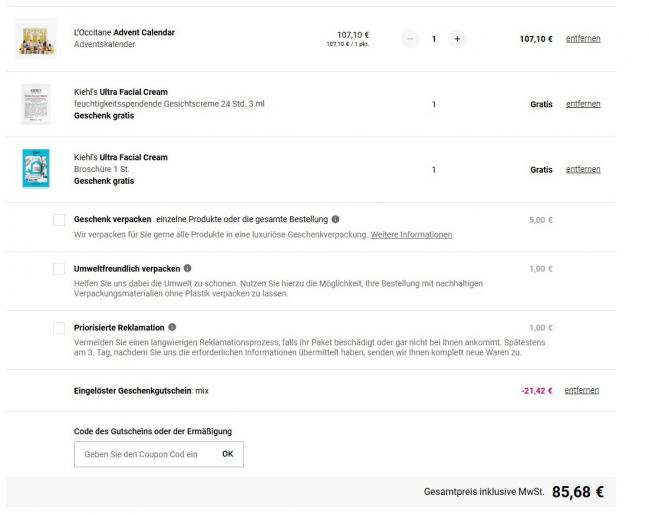Open info icon next to Priorisierte Reklamation
The height and width of the screenshot is (515, 649).
172,327
